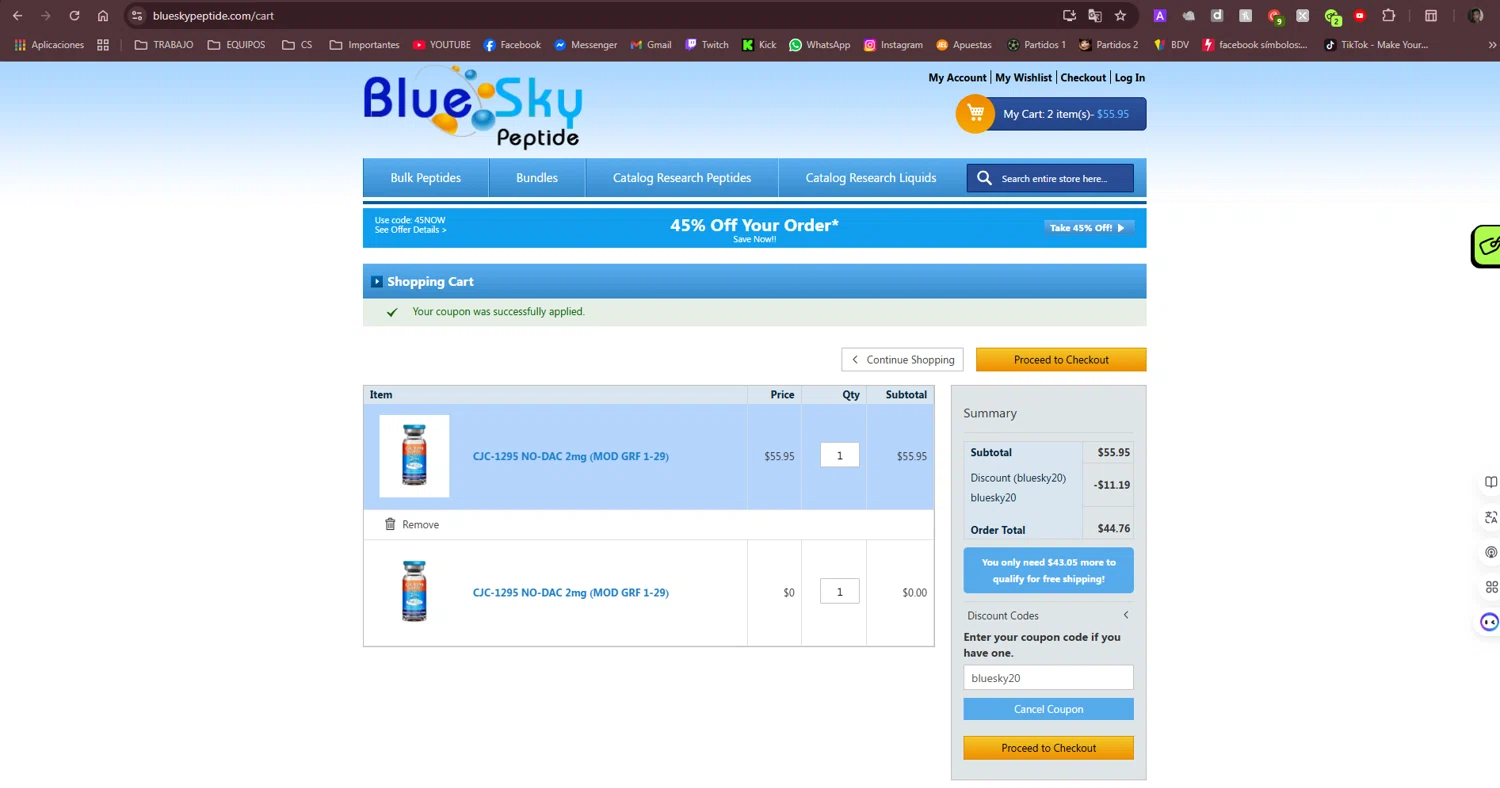Open the translate page icon
This screenshot has height=788, width=1500.
(x=1095, y=15)
